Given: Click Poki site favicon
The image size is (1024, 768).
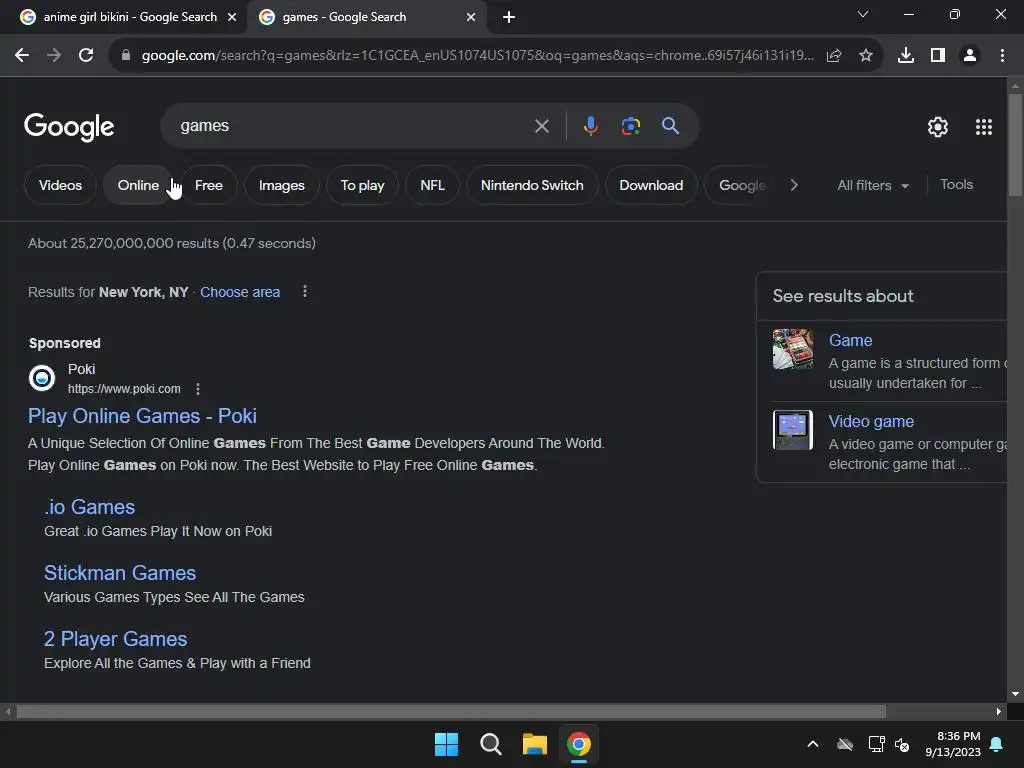Looking at the screenshot, I should [x=42, y=378].
